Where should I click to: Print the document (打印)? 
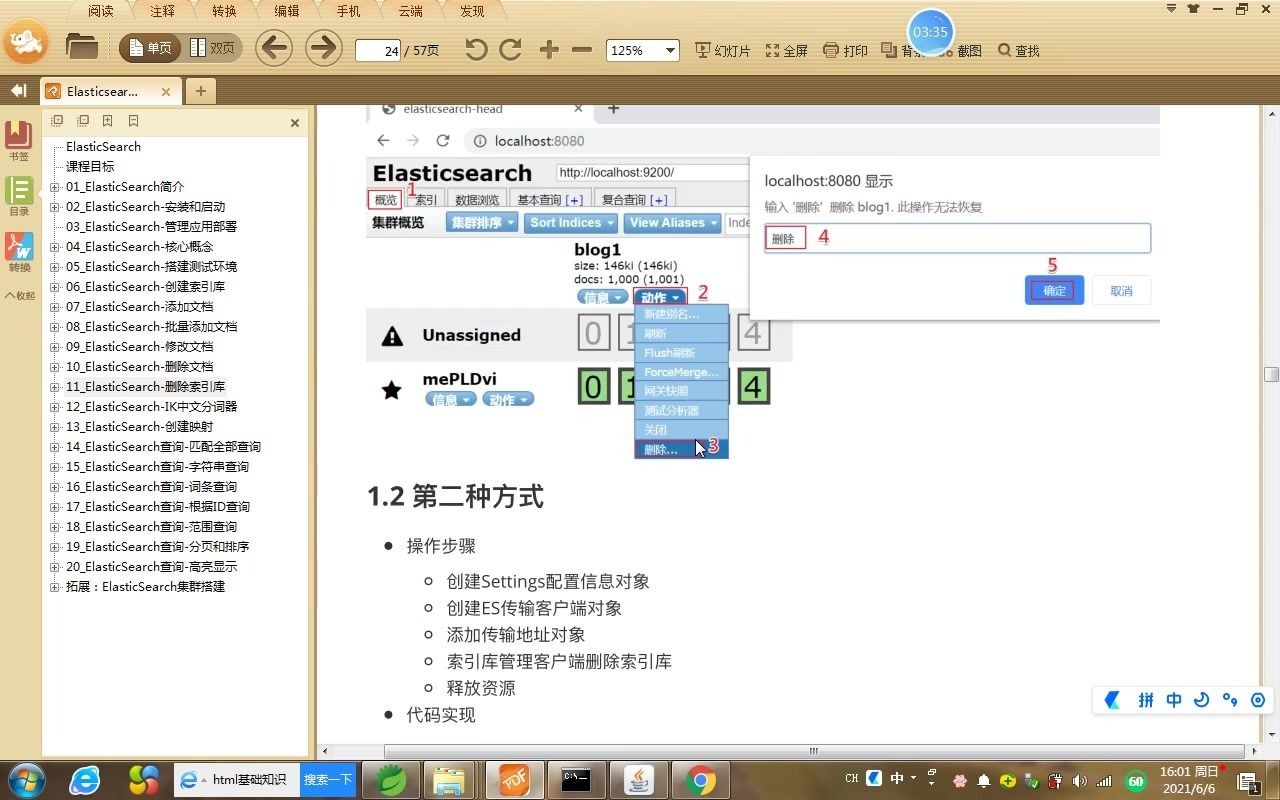[x=845, y=50]
